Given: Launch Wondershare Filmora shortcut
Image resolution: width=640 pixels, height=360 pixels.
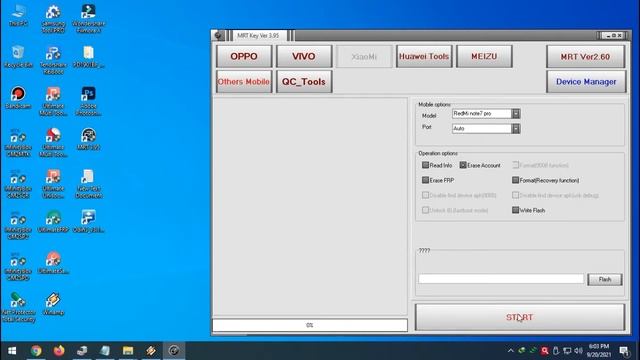Looking at the screenshot, I should (88, 19).
